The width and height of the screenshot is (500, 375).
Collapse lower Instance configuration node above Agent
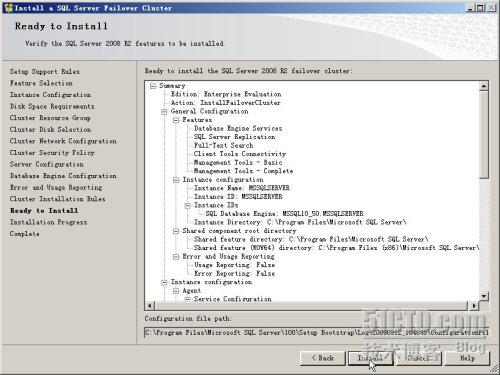click(164, 282)
